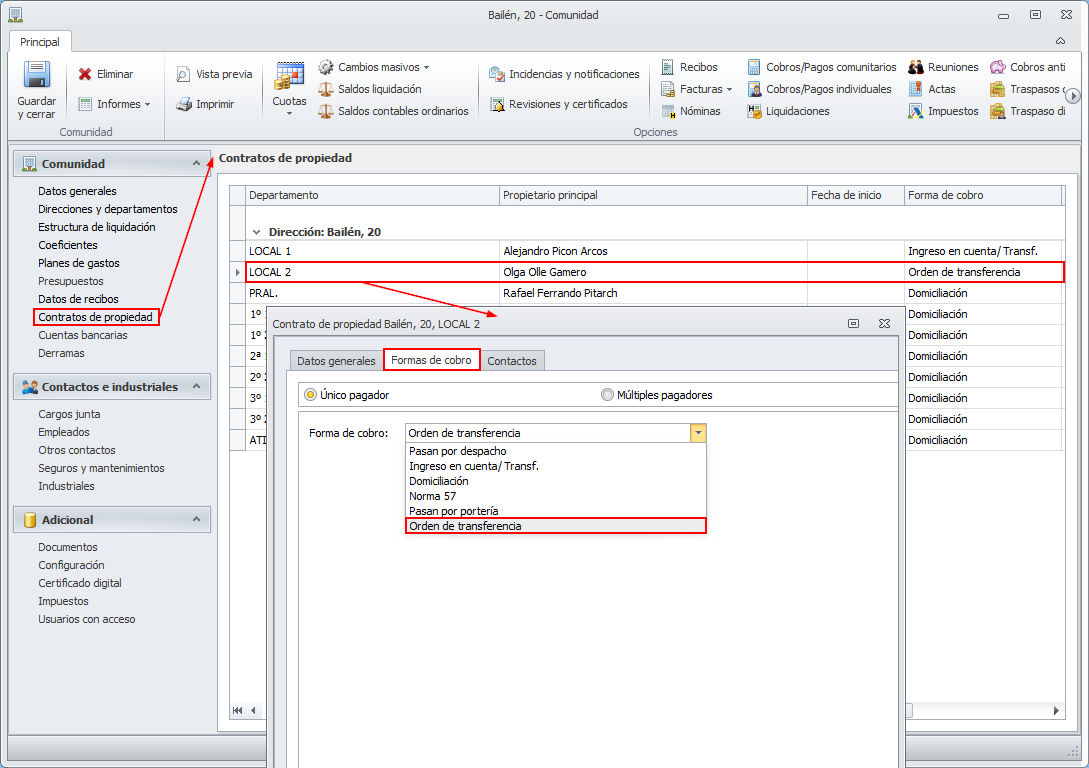Open the Revisiones y certificados icon
This screenshot has height=768, width=1089.
click(497, 104)
